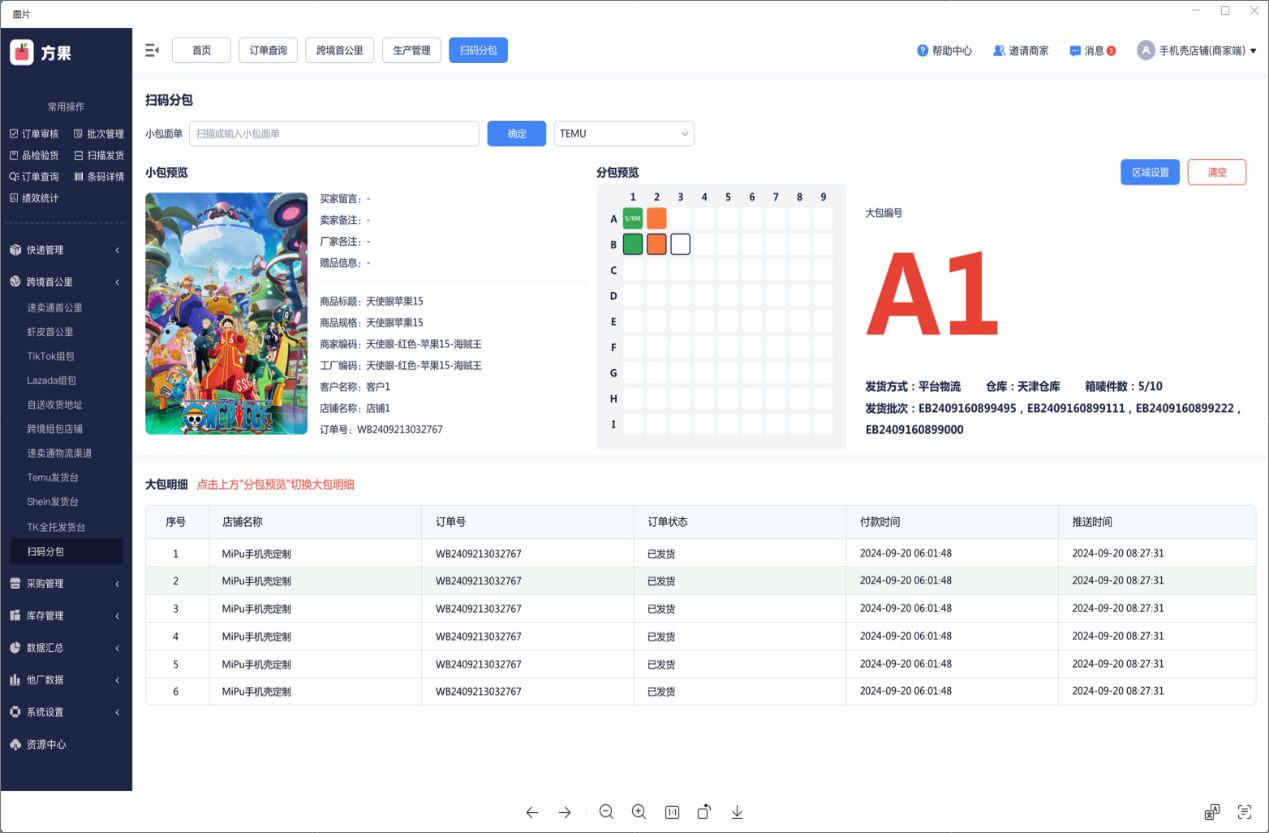Select green grid cell B1

coord(633,244)
